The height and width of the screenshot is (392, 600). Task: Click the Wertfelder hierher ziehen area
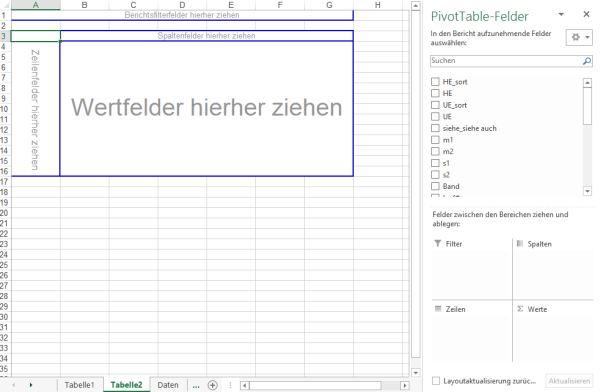point(207,108)
